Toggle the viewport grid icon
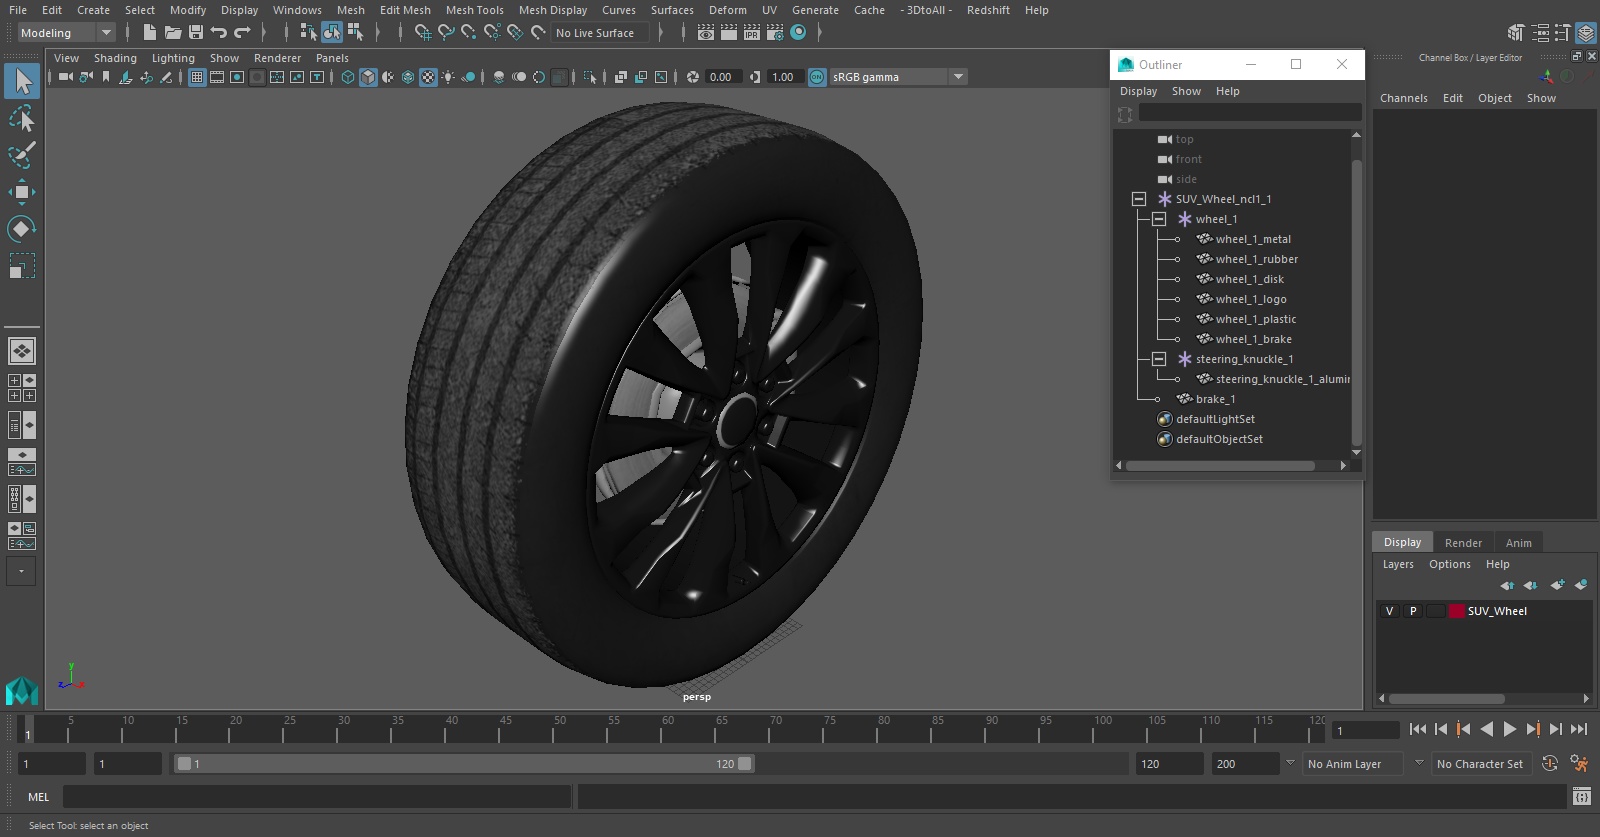 (197, 77)
